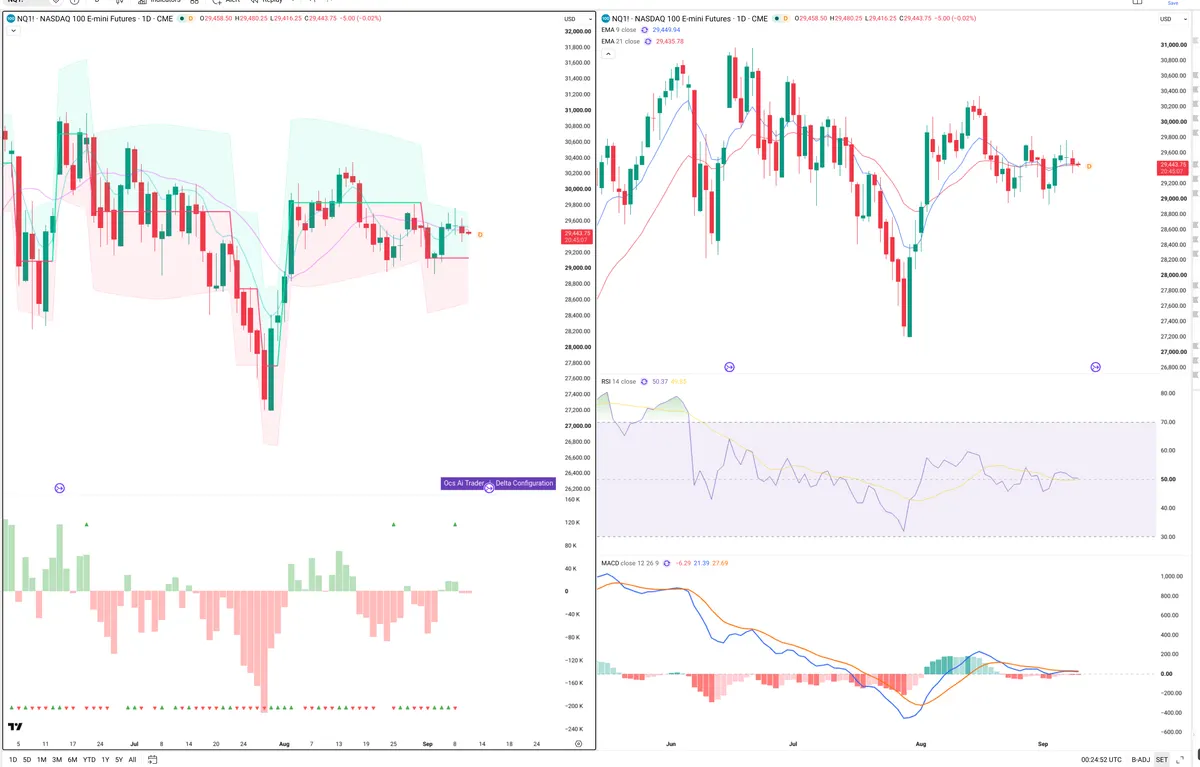The width and height of the screenshot is (1200, 767).
Task: Collapse the left chart's indicator legend chevron
Action: tap(14, 31)
